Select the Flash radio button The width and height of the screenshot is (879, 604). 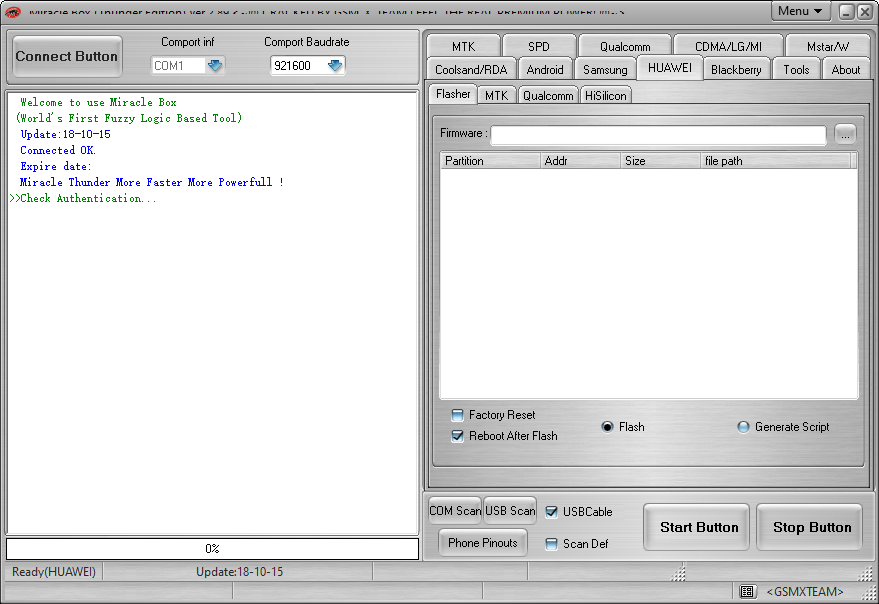coord(609,426)
